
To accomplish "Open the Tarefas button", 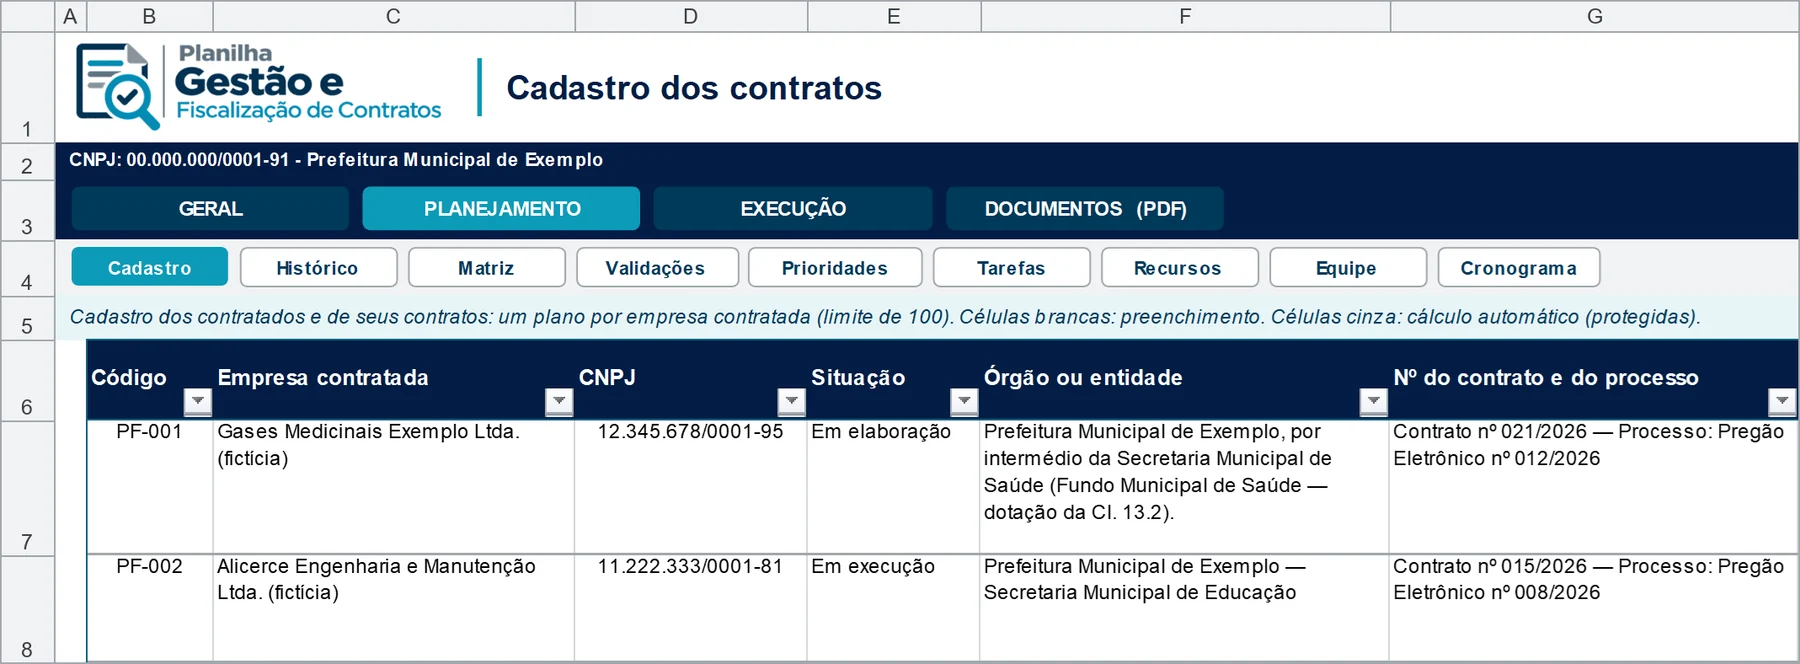I will tap(1011, 268).
